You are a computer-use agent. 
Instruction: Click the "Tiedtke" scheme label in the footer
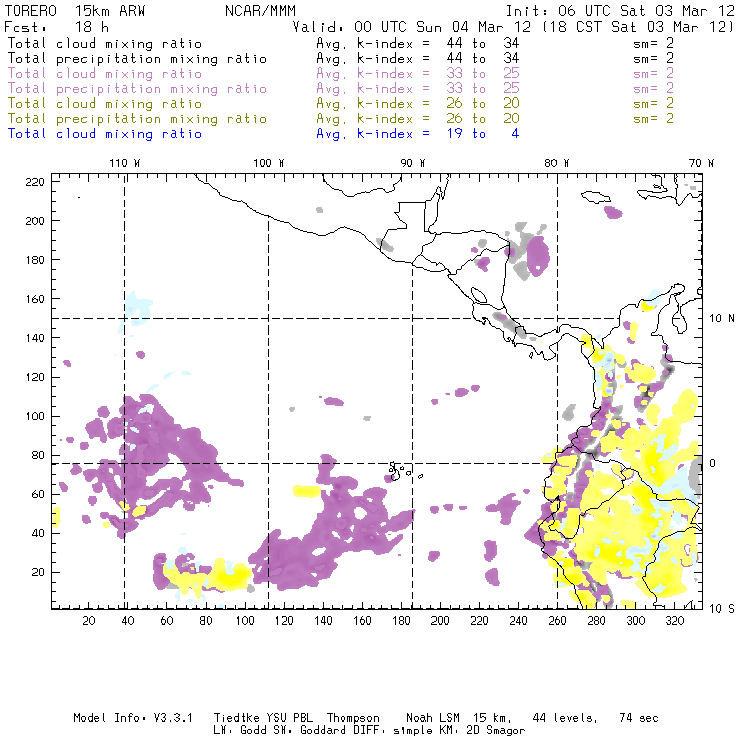237,718
